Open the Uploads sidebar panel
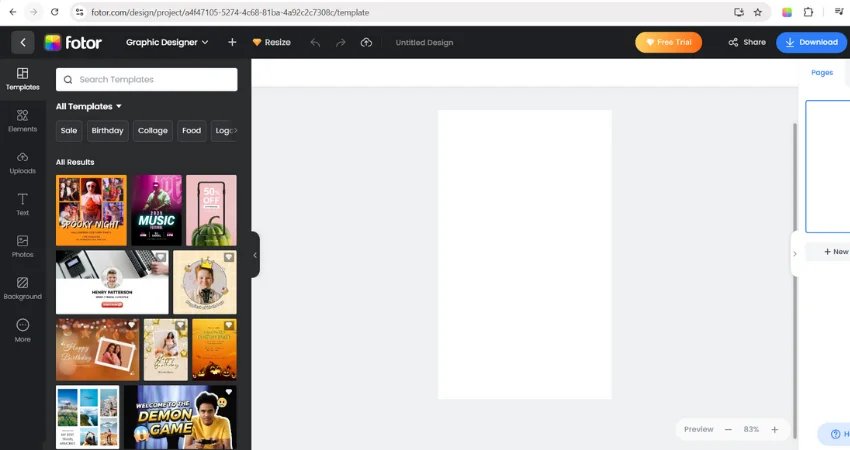 pos(22,163)
